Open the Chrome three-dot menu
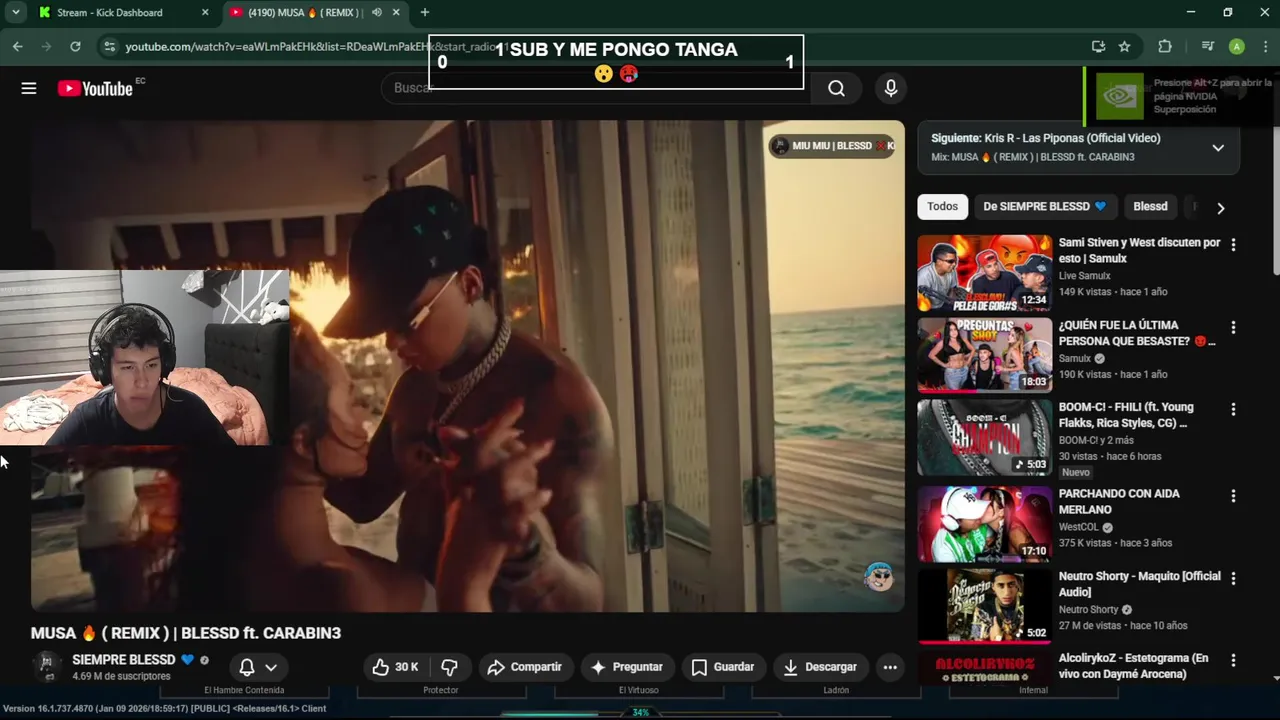Viewport: 1280px width, 720px height. 1264,46
